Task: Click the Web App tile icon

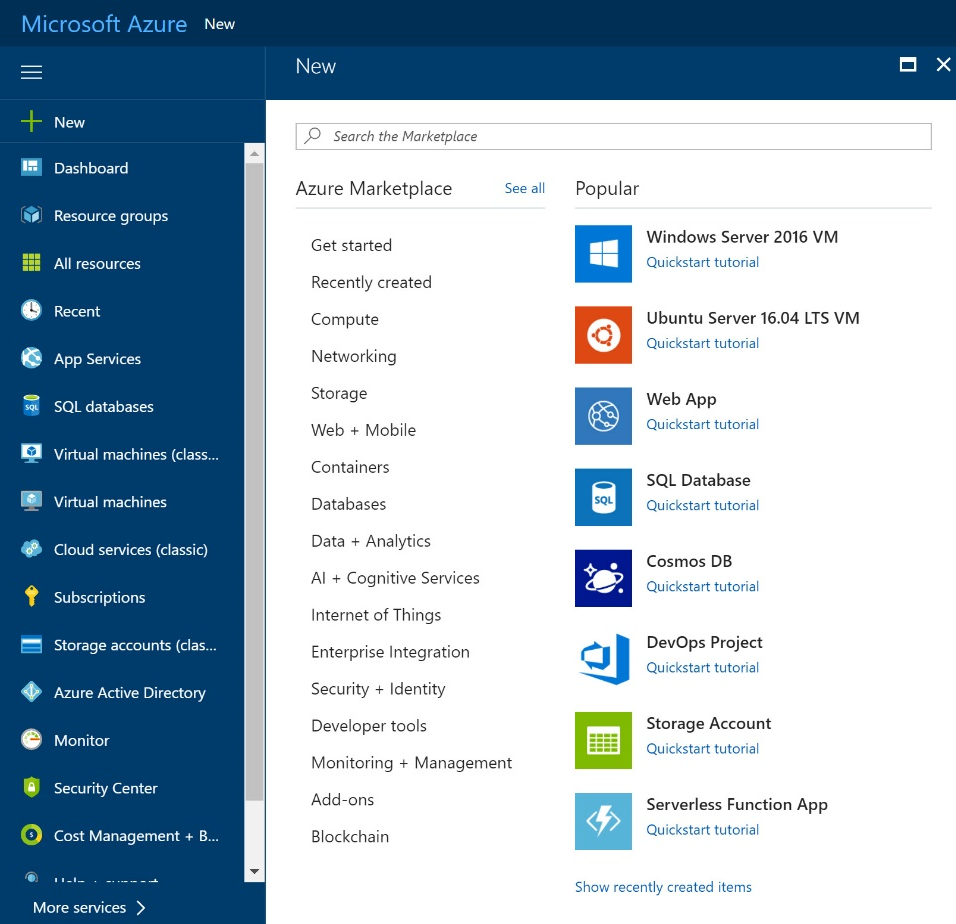Action: coord(603,416)
